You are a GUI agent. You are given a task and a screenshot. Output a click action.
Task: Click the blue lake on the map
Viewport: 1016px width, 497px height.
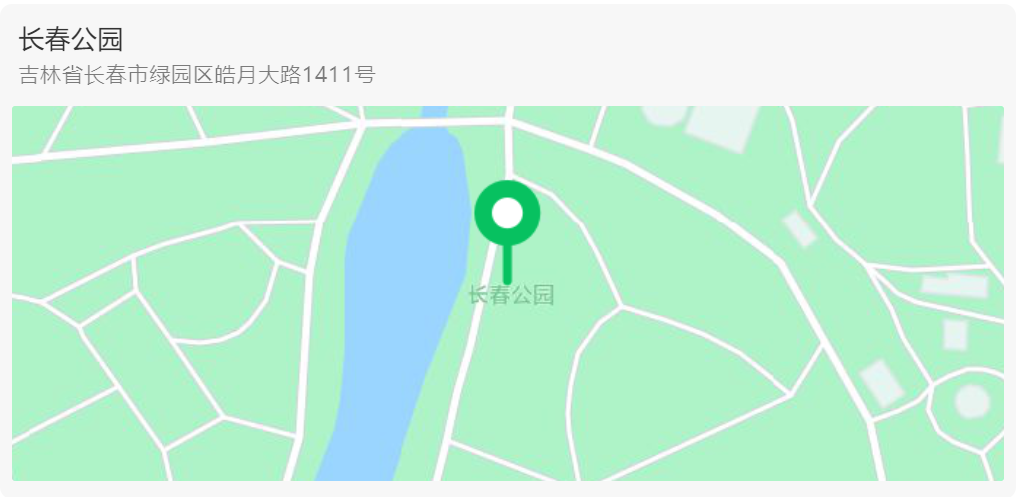coord(407,292)
